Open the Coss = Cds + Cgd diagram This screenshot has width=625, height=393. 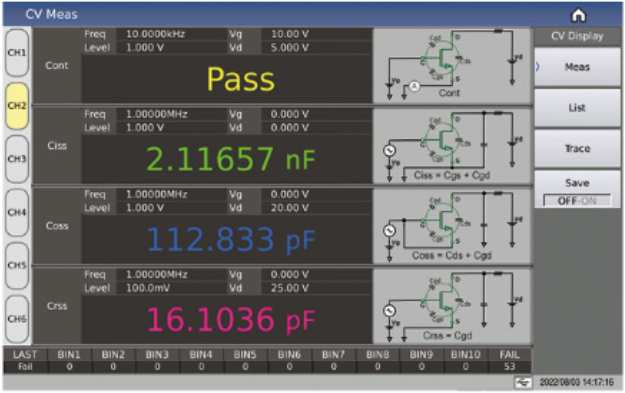tap(452, 226)
